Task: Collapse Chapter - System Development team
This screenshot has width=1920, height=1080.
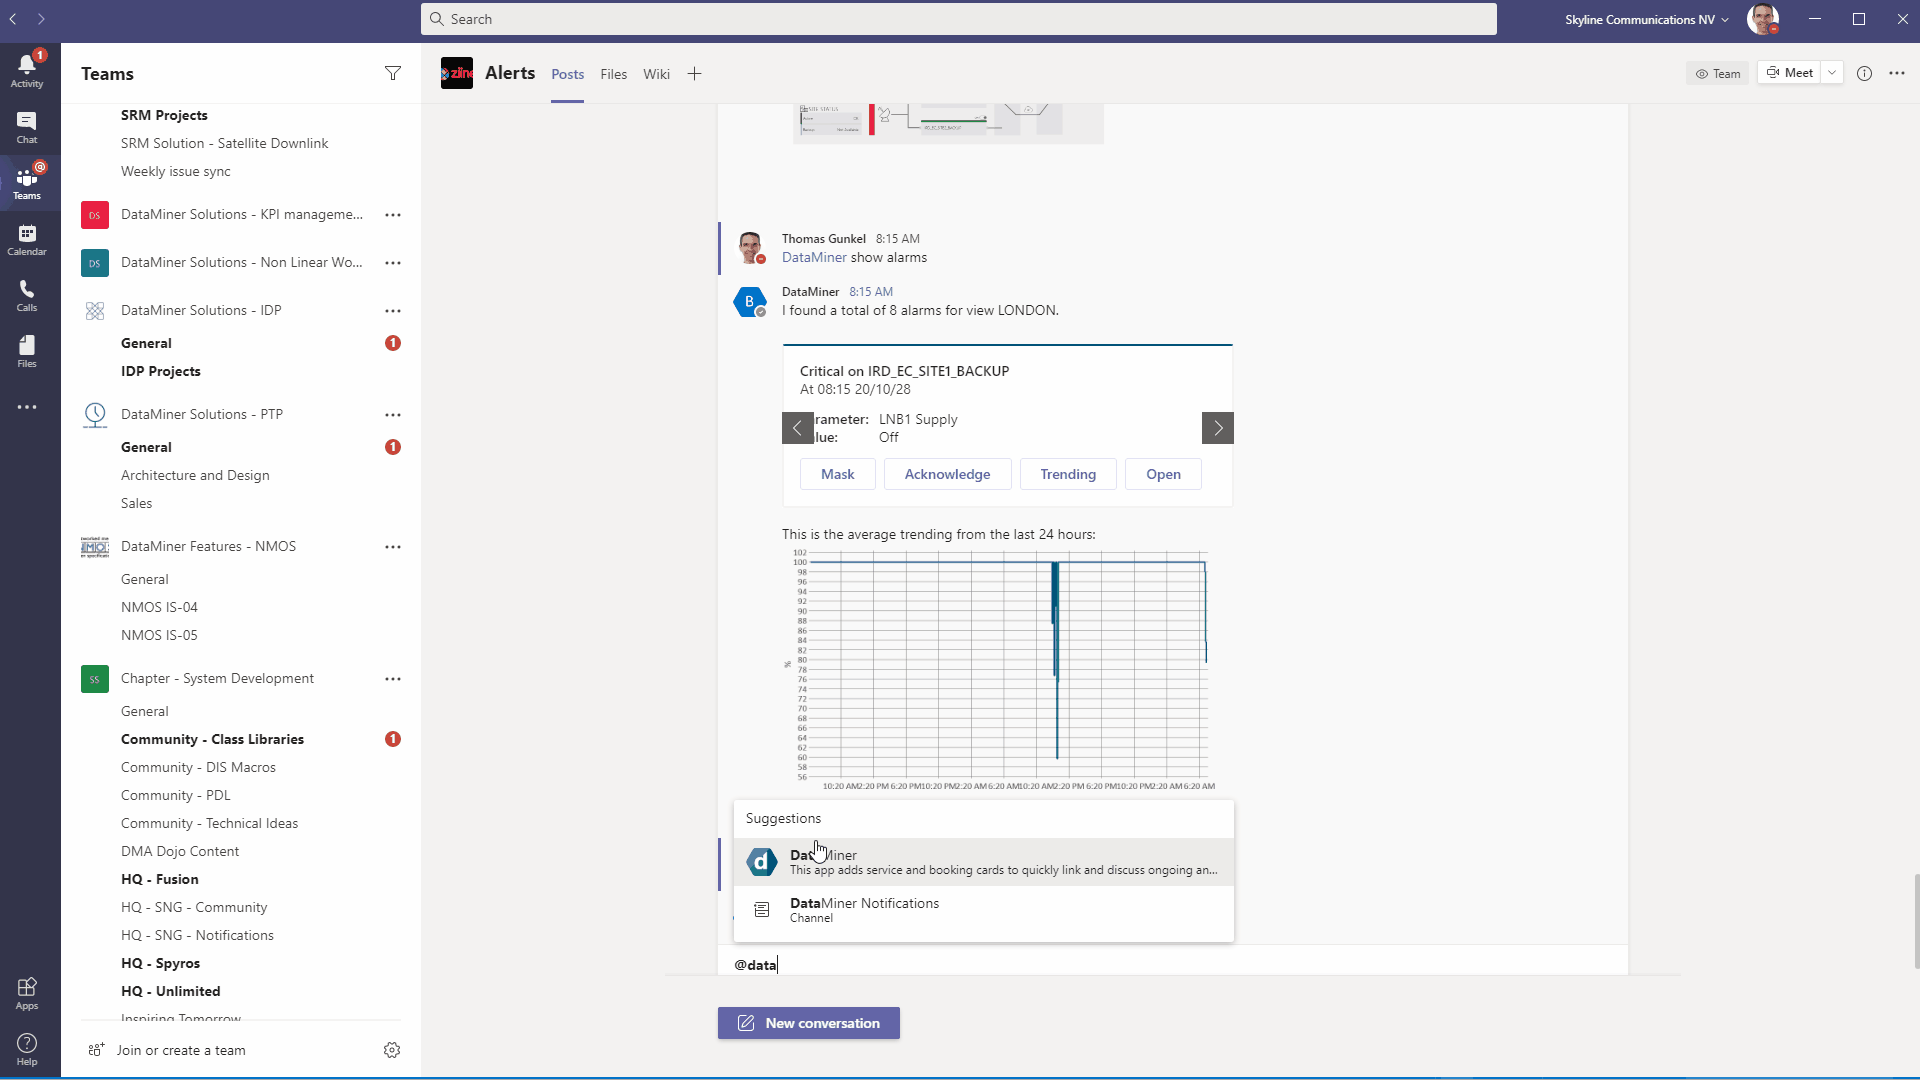Action: tap(217, 678)
